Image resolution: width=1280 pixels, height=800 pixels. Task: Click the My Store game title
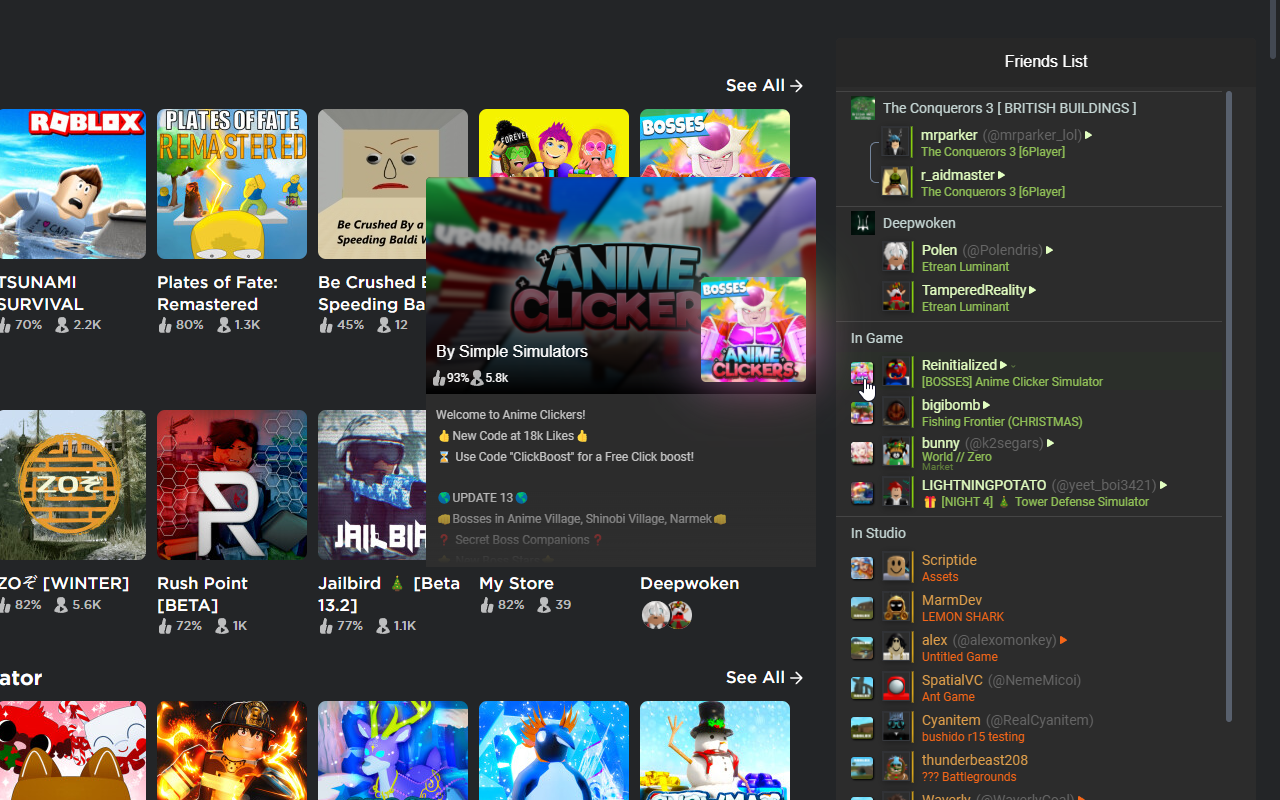(x=516, y=583)
